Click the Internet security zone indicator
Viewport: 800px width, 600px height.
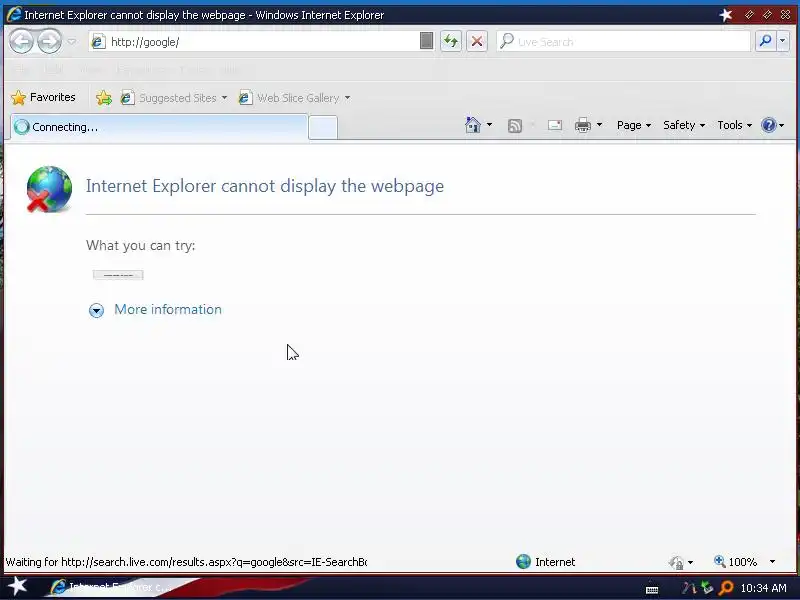(545, 562)
